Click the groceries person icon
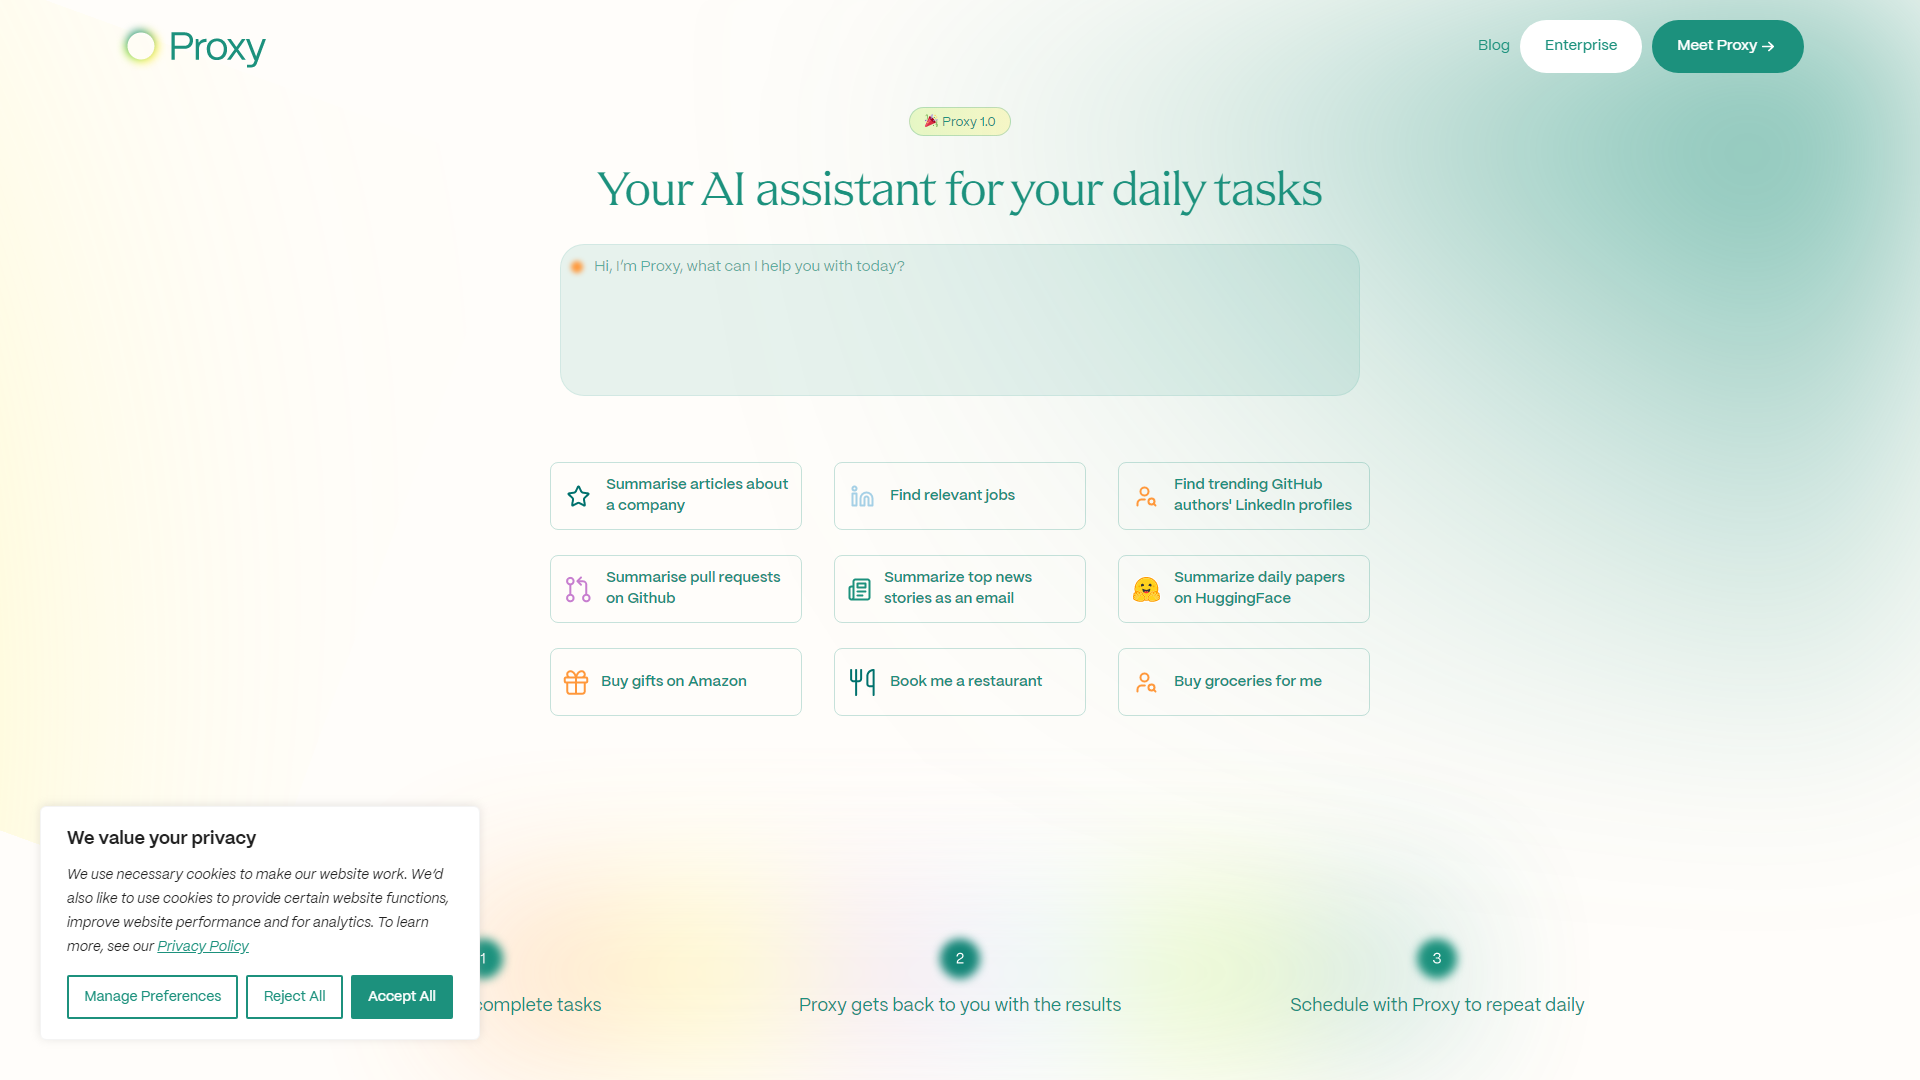 [1145, 682]
